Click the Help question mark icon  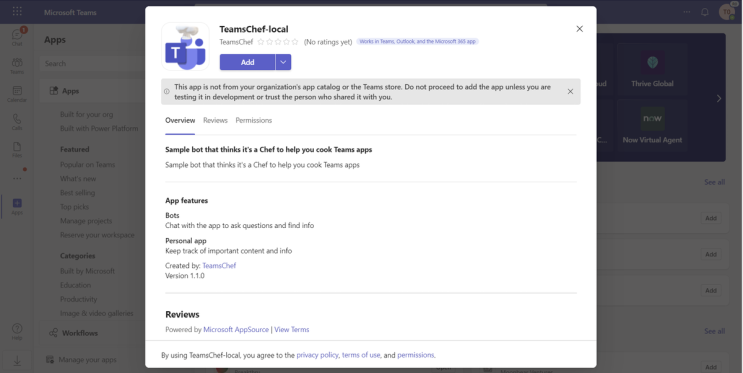[17, 331]
